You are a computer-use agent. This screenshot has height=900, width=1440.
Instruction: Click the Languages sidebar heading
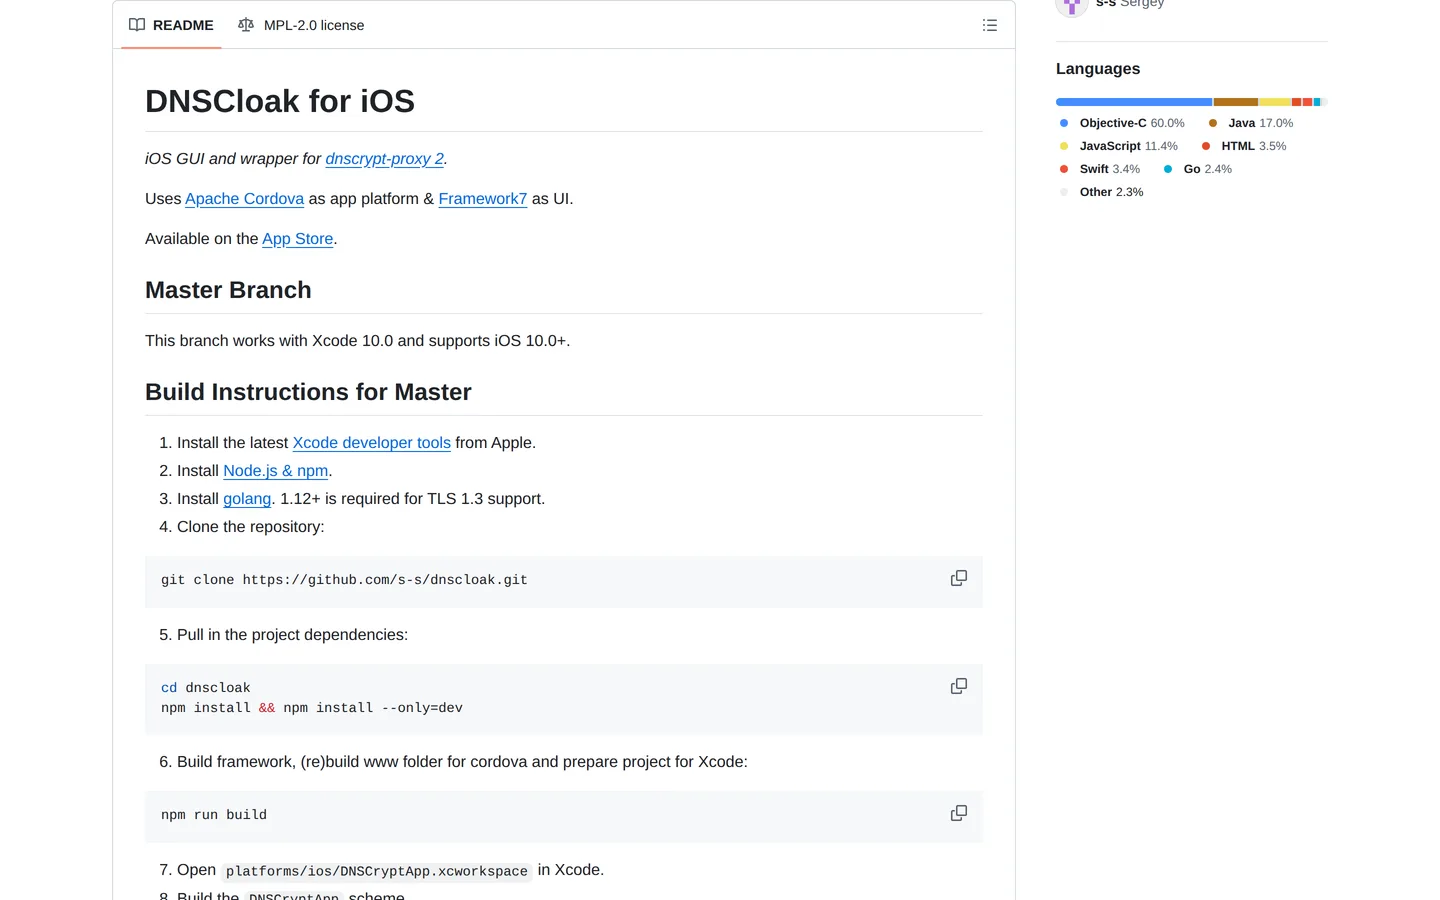click(1098, 69)
